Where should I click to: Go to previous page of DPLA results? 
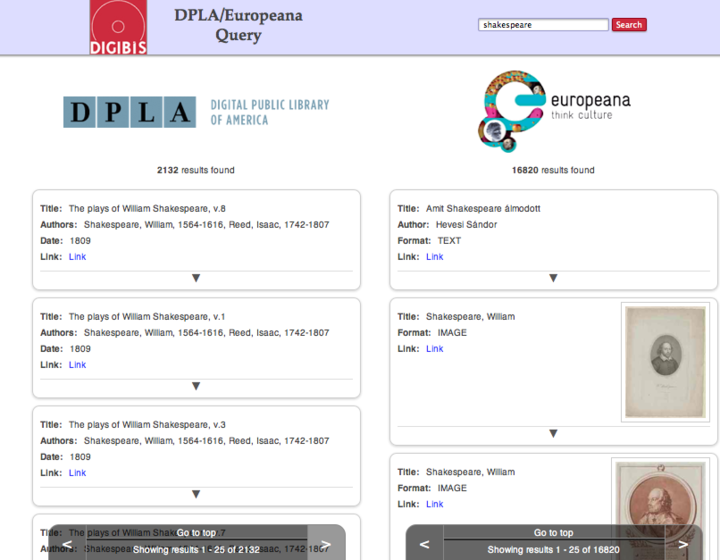point(67,545)
